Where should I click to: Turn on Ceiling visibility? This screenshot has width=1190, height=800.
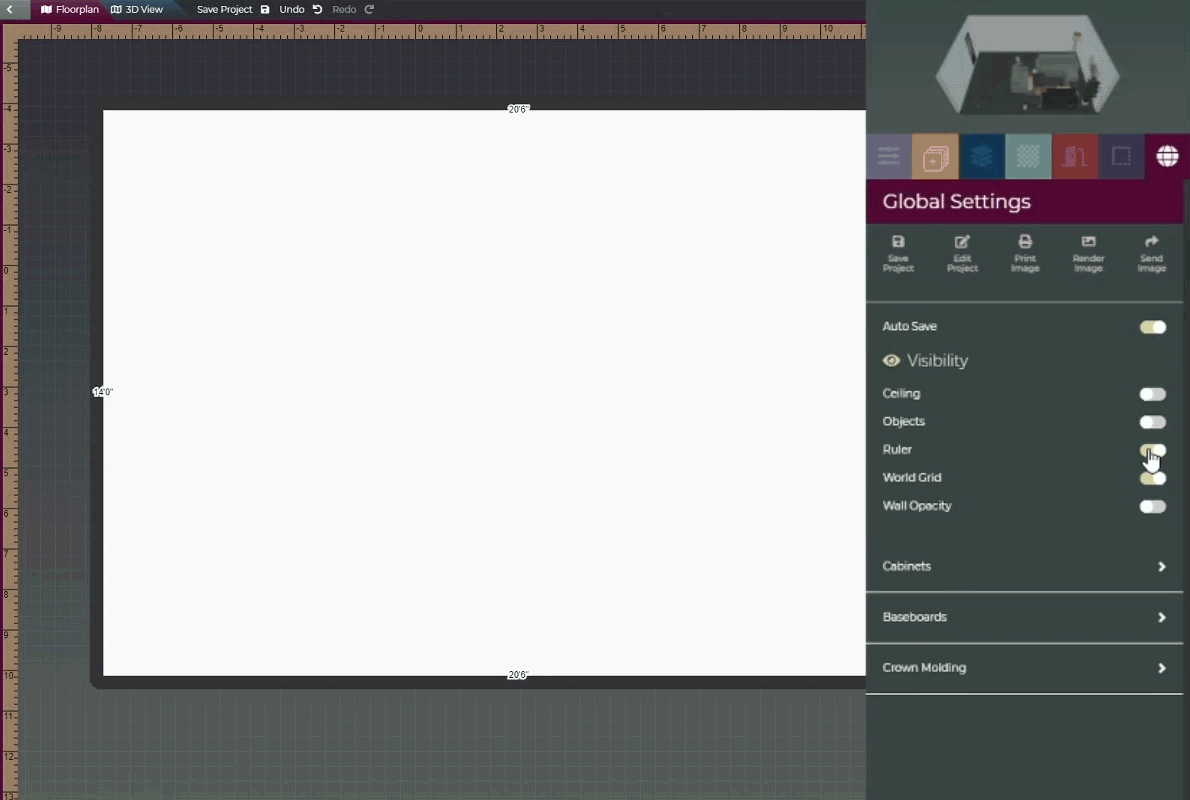pyautogui.click(x=1152, y=394)
